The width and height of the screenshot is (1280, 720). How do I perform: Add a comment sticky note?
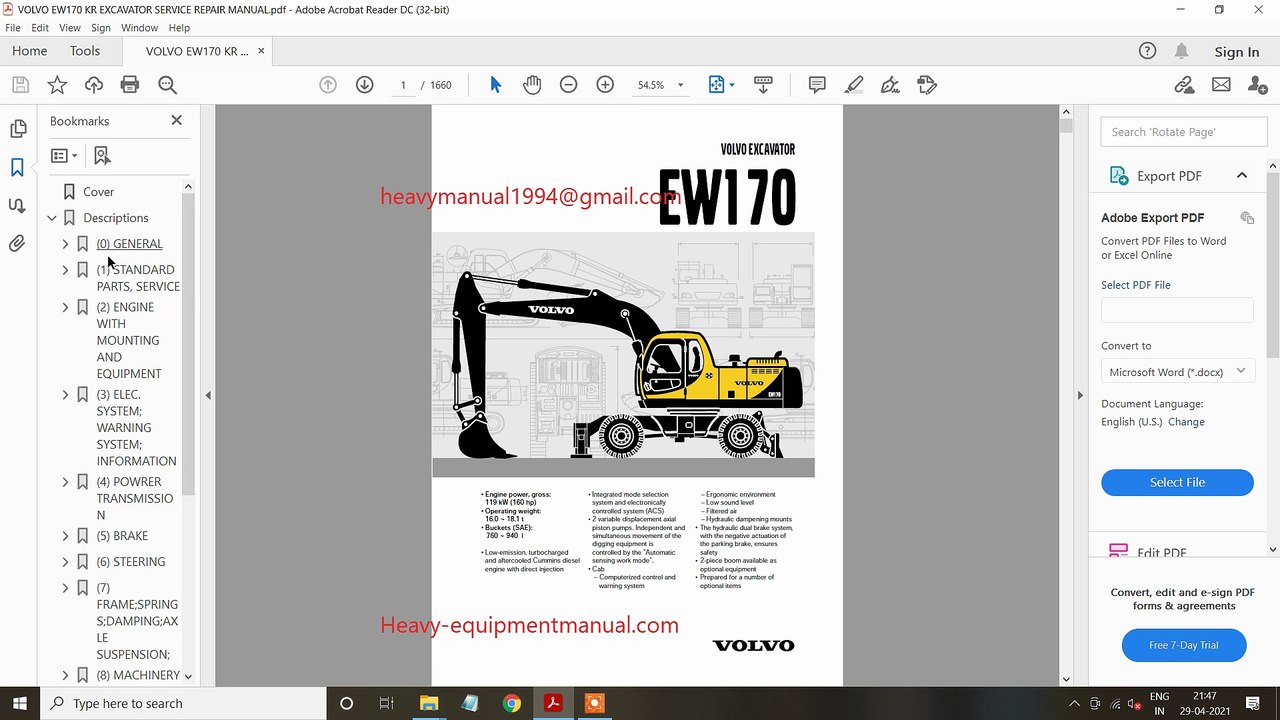click(817, 85)
